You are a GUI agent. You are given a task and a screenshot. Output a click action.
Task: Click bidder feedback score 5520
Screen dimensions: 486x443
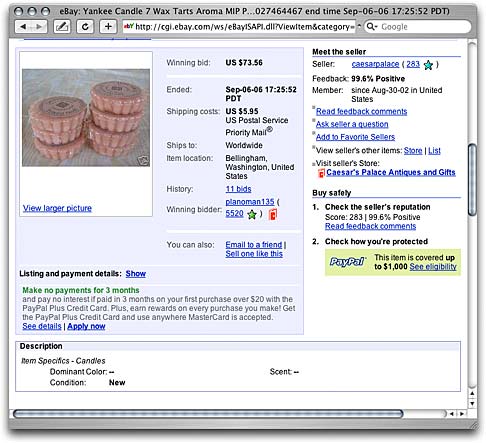click(x=235, y=213)
